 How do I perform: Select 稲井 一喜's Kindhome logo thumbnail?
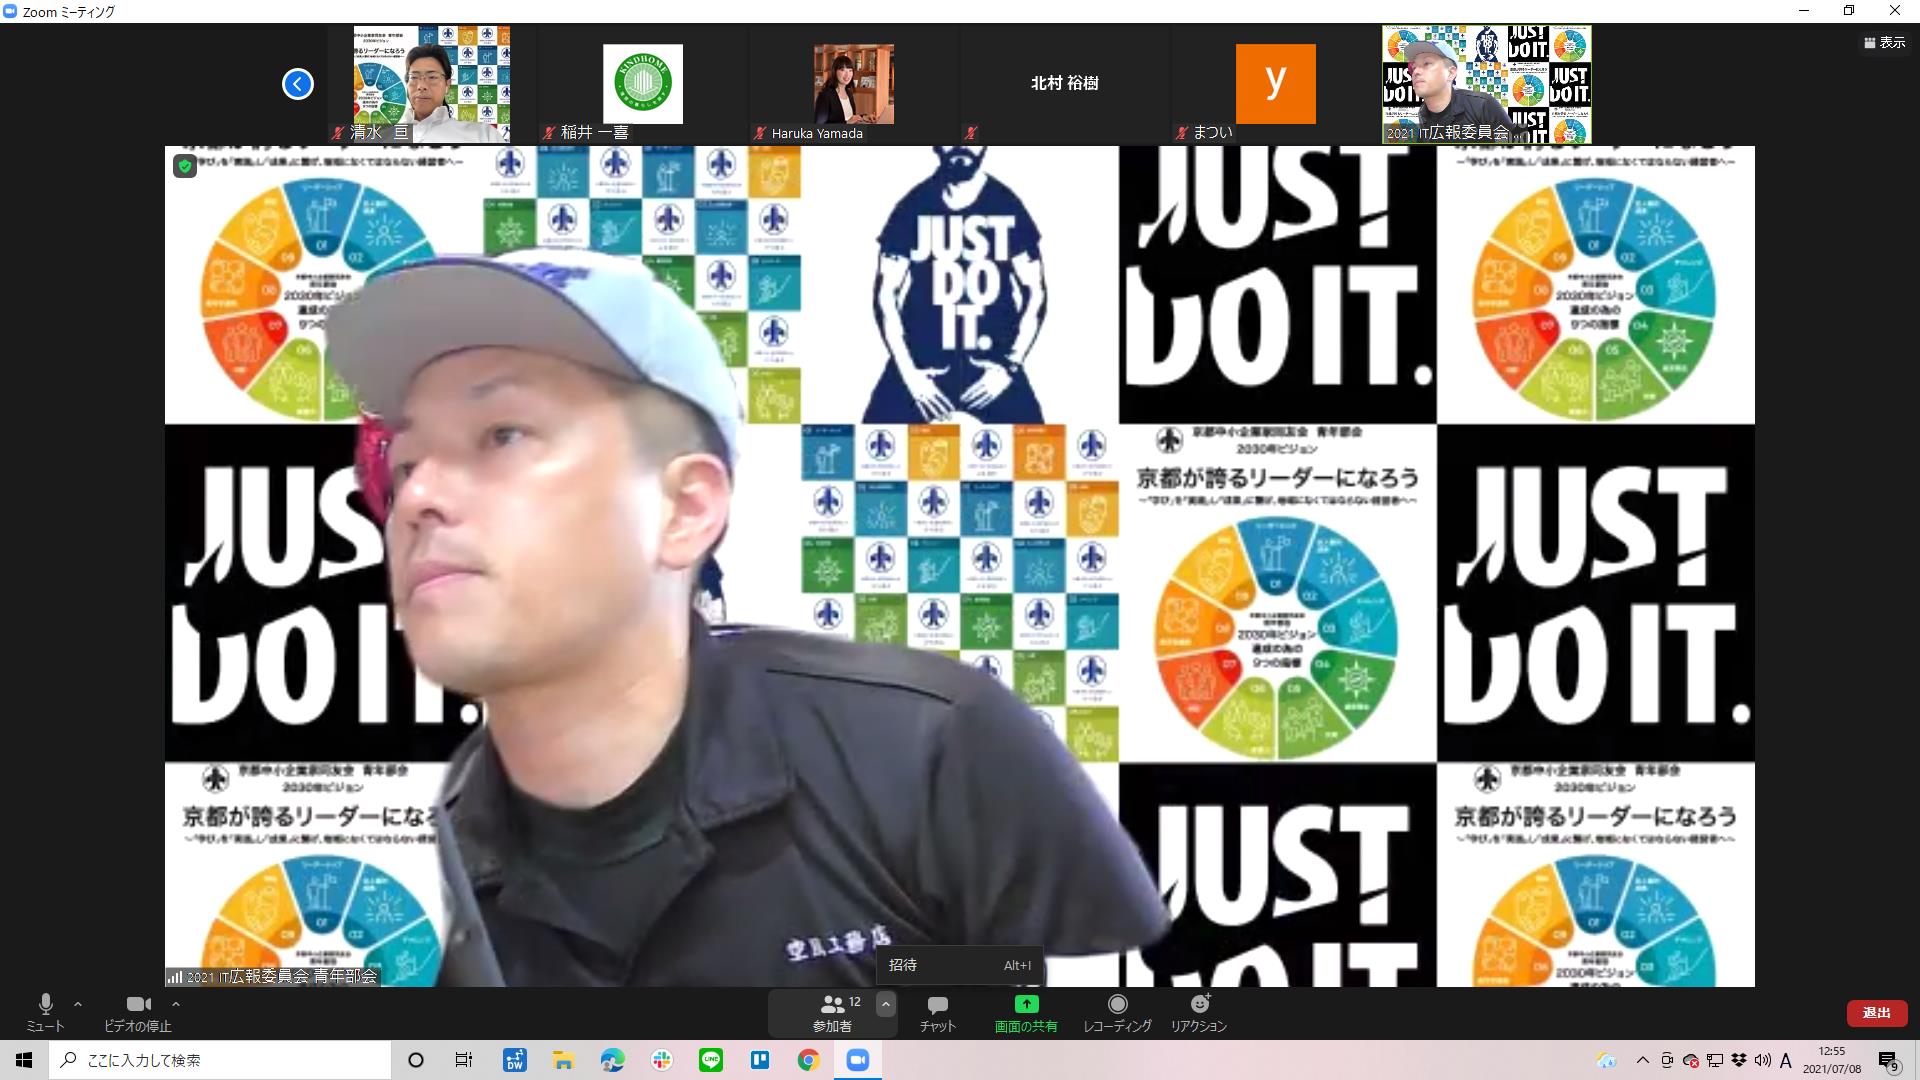click(x=643, y=84)
